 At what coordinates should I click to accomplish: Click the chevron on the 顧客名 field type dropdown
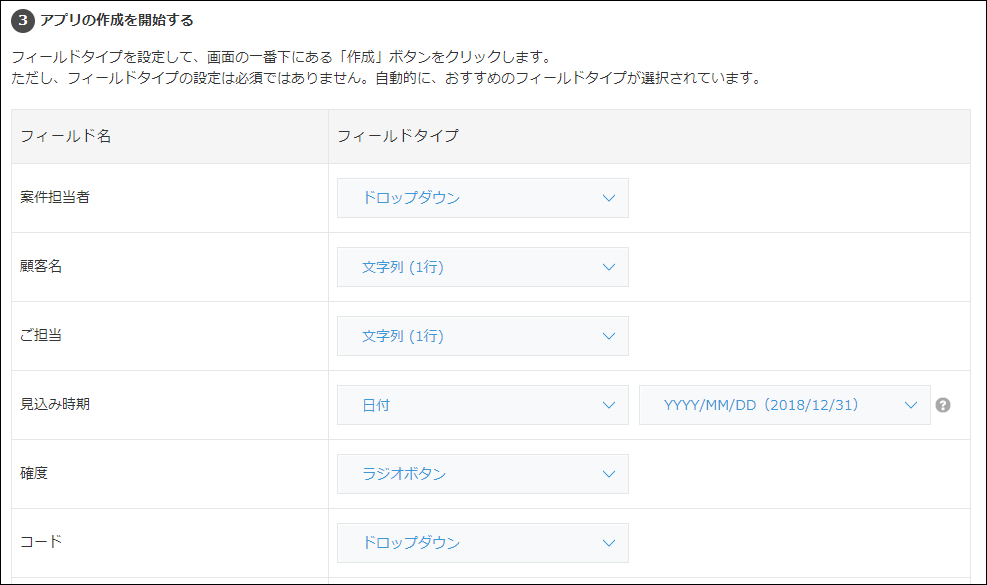coord(611,267)
